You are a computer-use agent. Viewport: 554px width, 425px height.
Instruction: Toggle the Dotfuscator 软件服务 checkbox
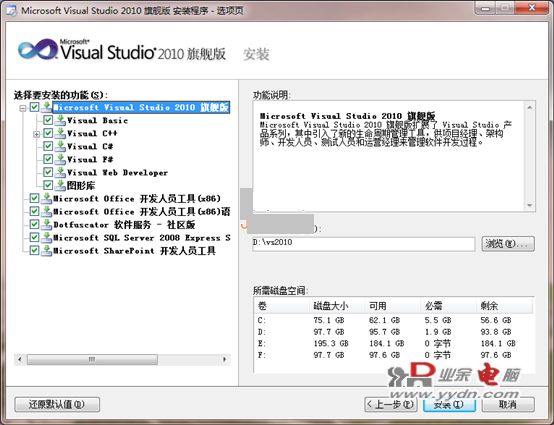tap(34, 224)
